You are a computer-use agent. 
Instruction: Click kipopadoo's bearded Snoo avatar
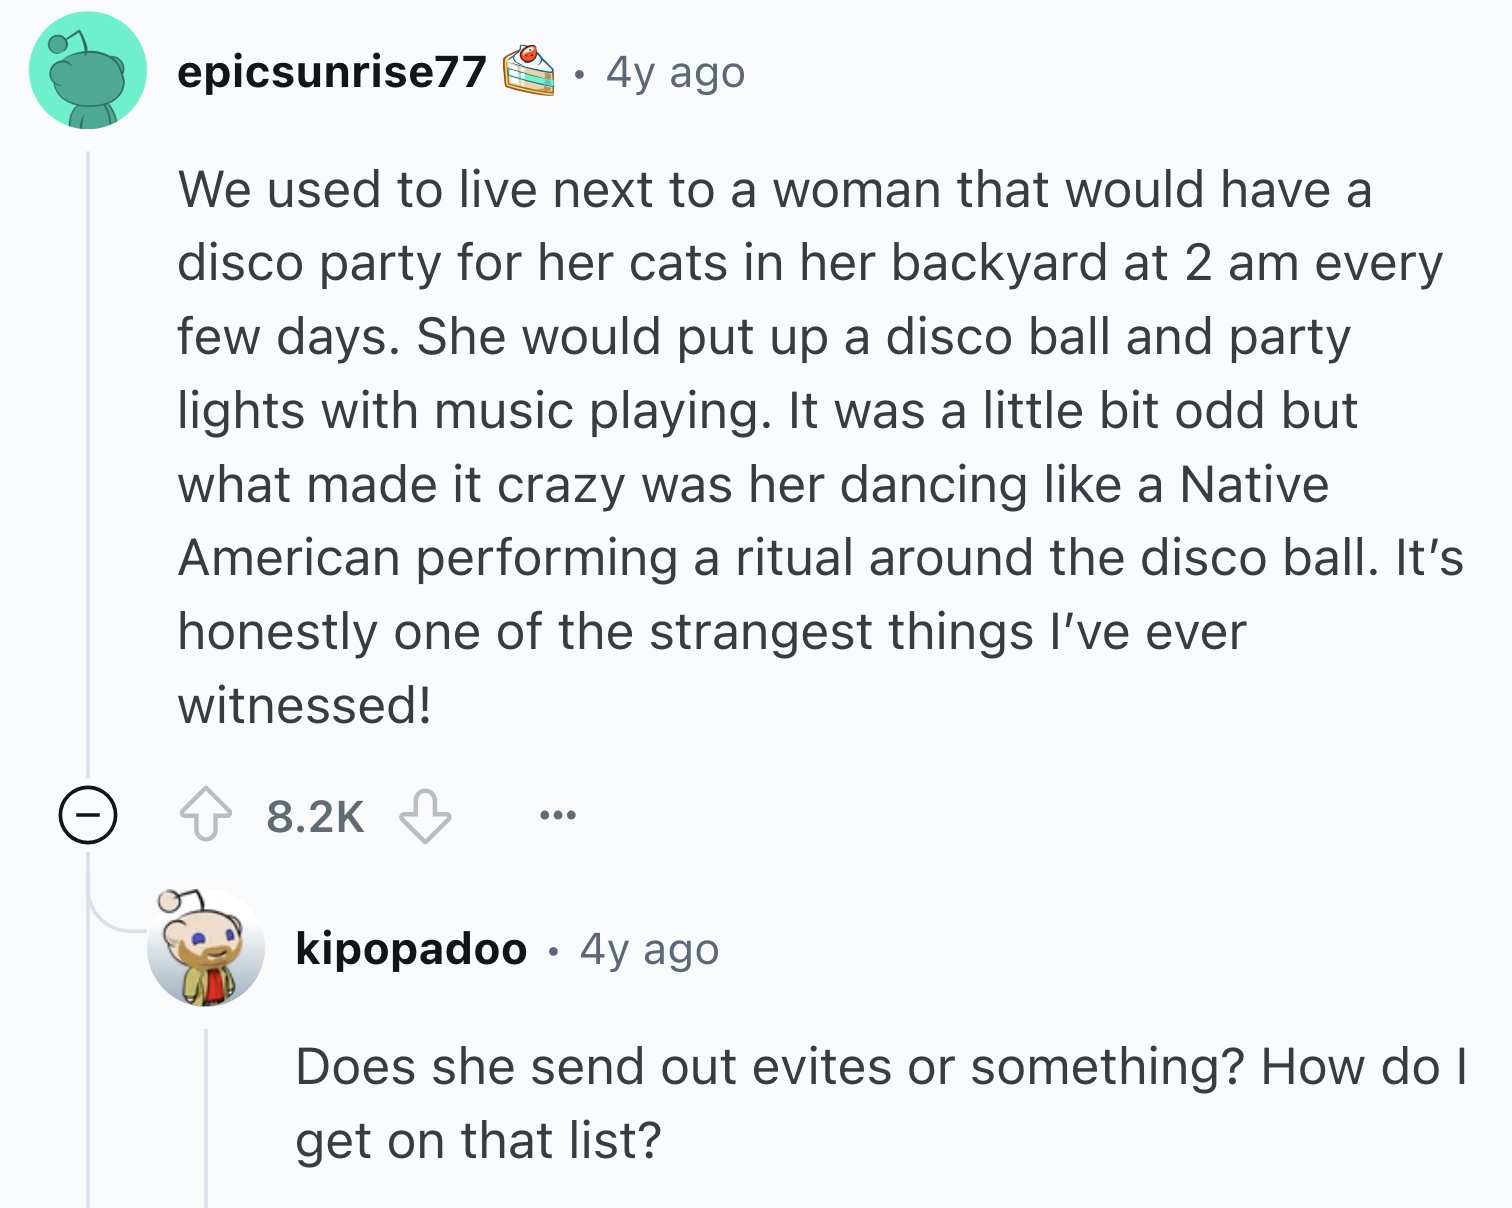(206, 948)
